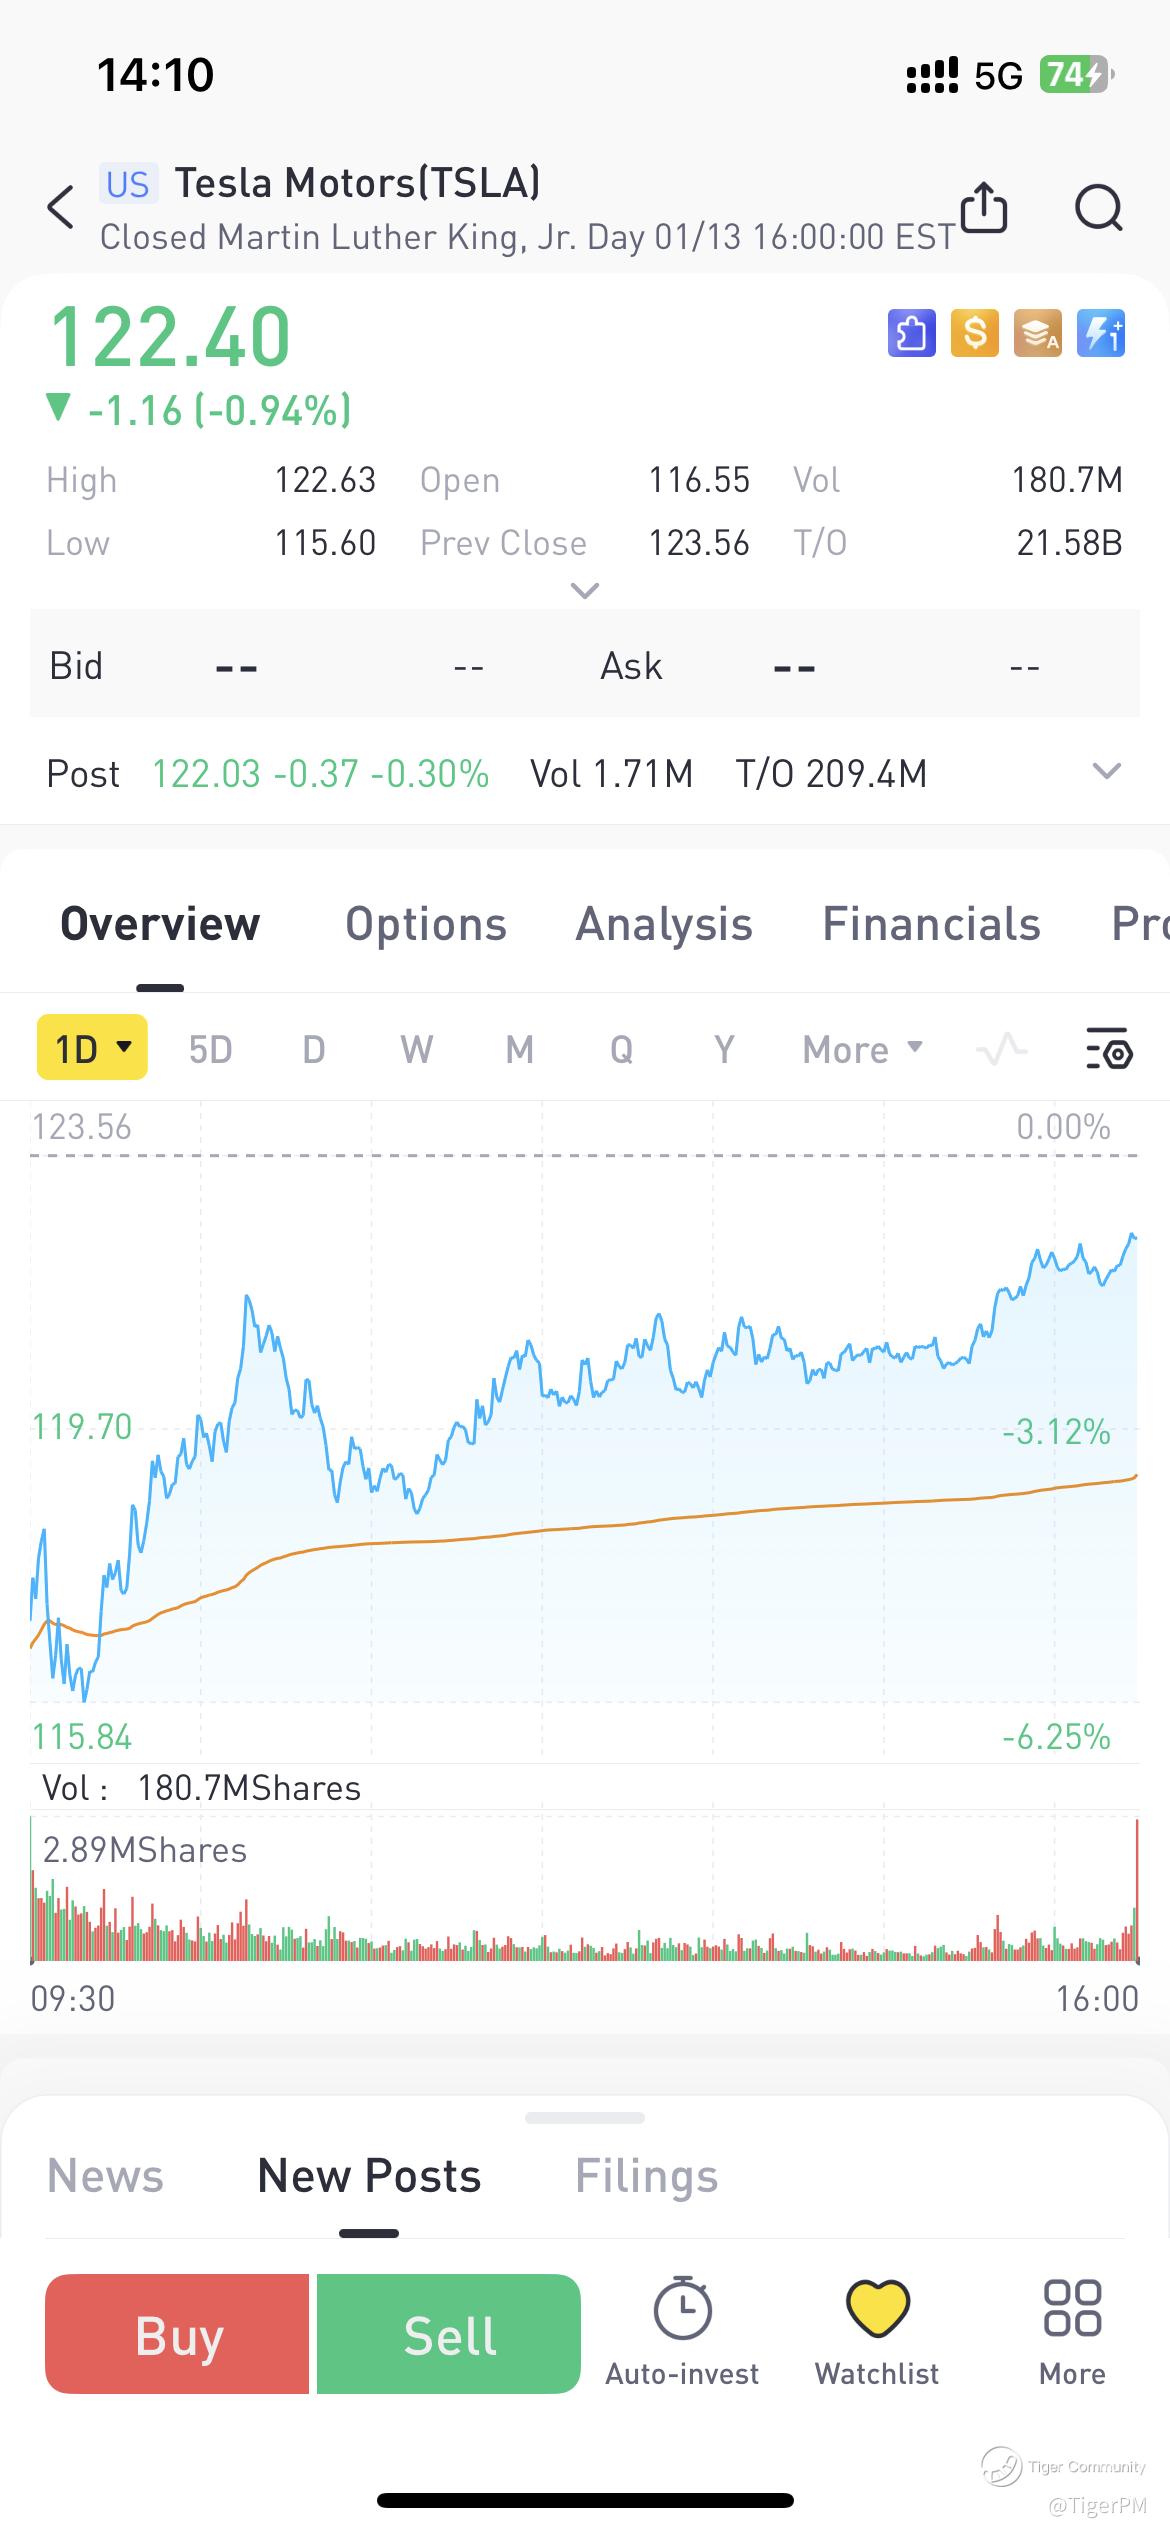Toggle the chart indicator wave icon

tap(1001, 1049)
